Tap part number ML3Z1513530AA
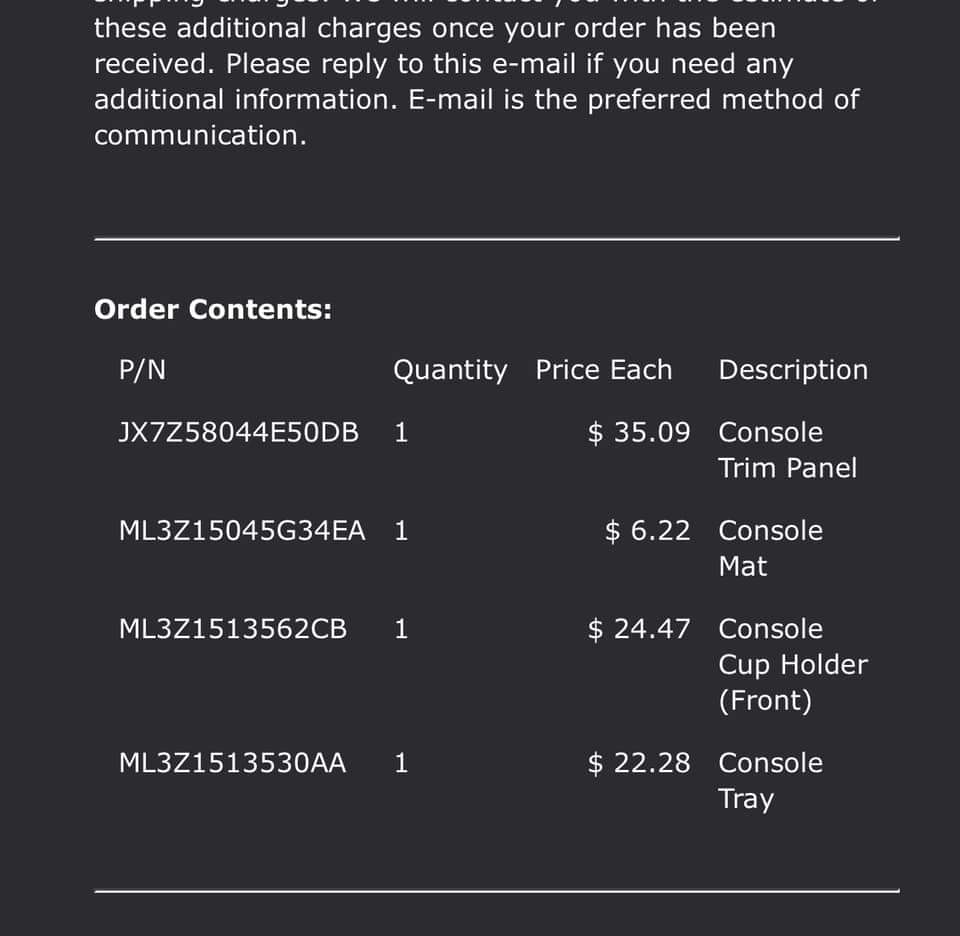 232,763
